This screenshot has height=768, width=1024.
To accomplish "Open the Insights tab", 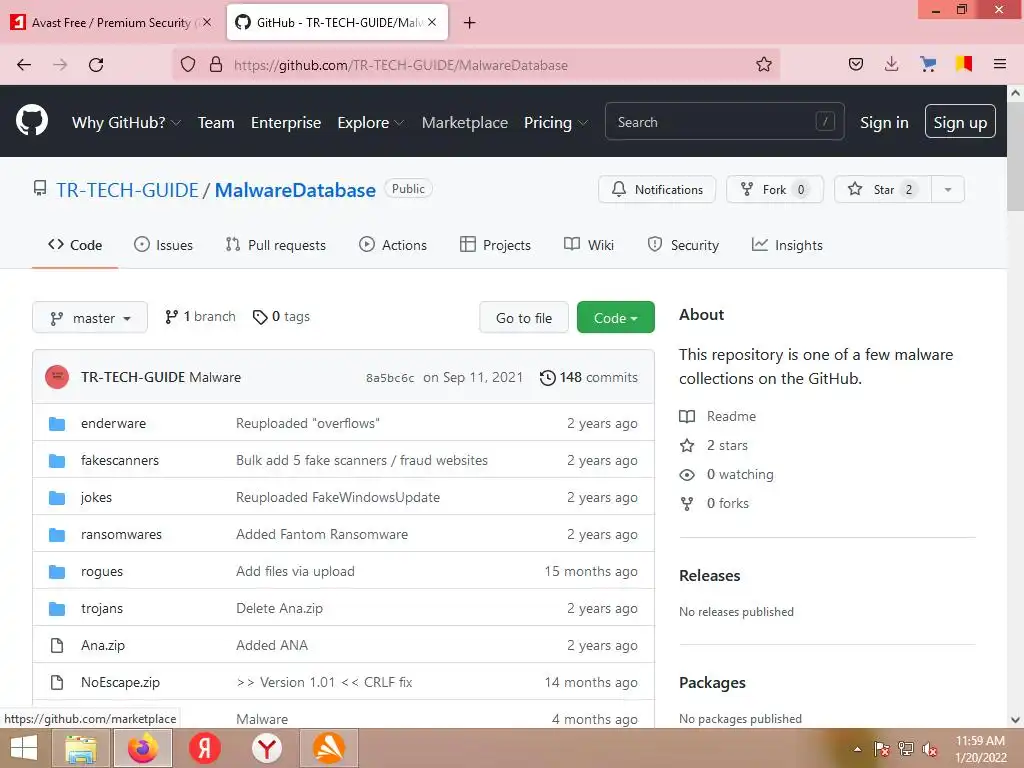I will 787,245.
